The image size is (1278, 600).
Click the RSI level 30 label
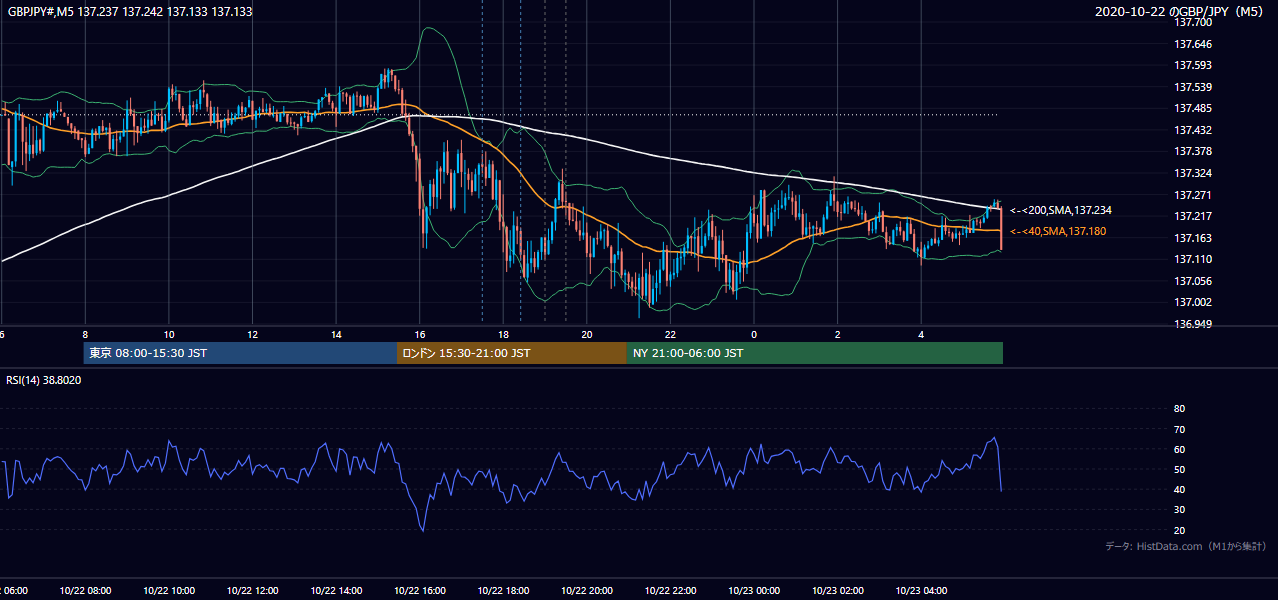tap(1179, 510)
